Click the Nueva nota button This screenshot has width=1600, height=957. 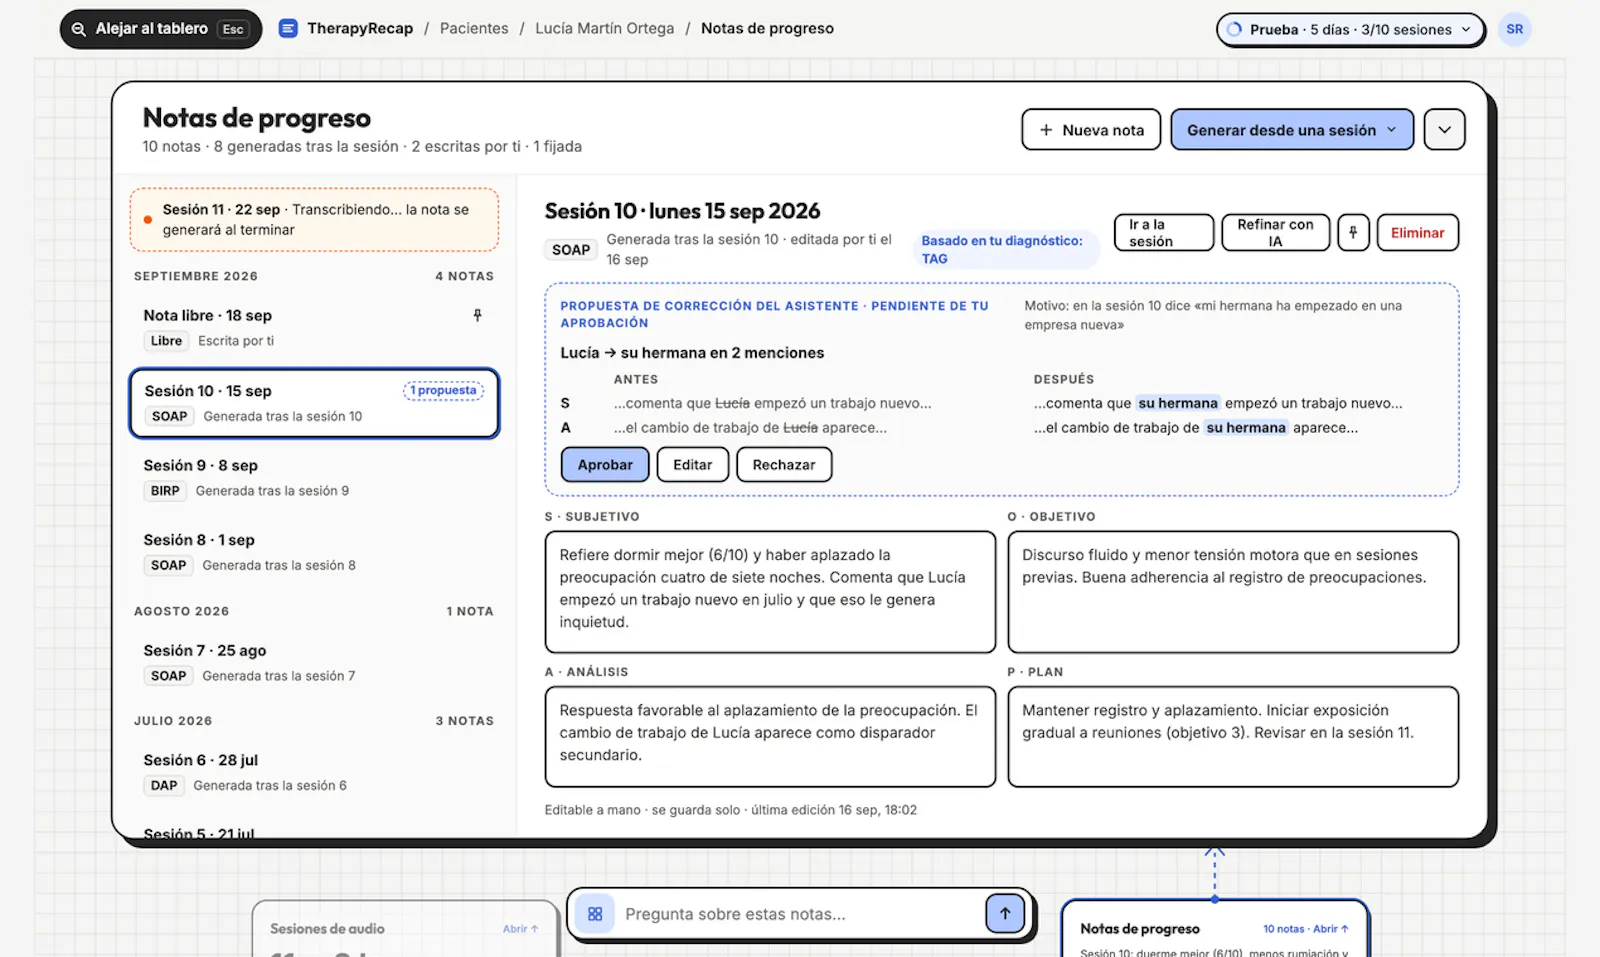1091,130
